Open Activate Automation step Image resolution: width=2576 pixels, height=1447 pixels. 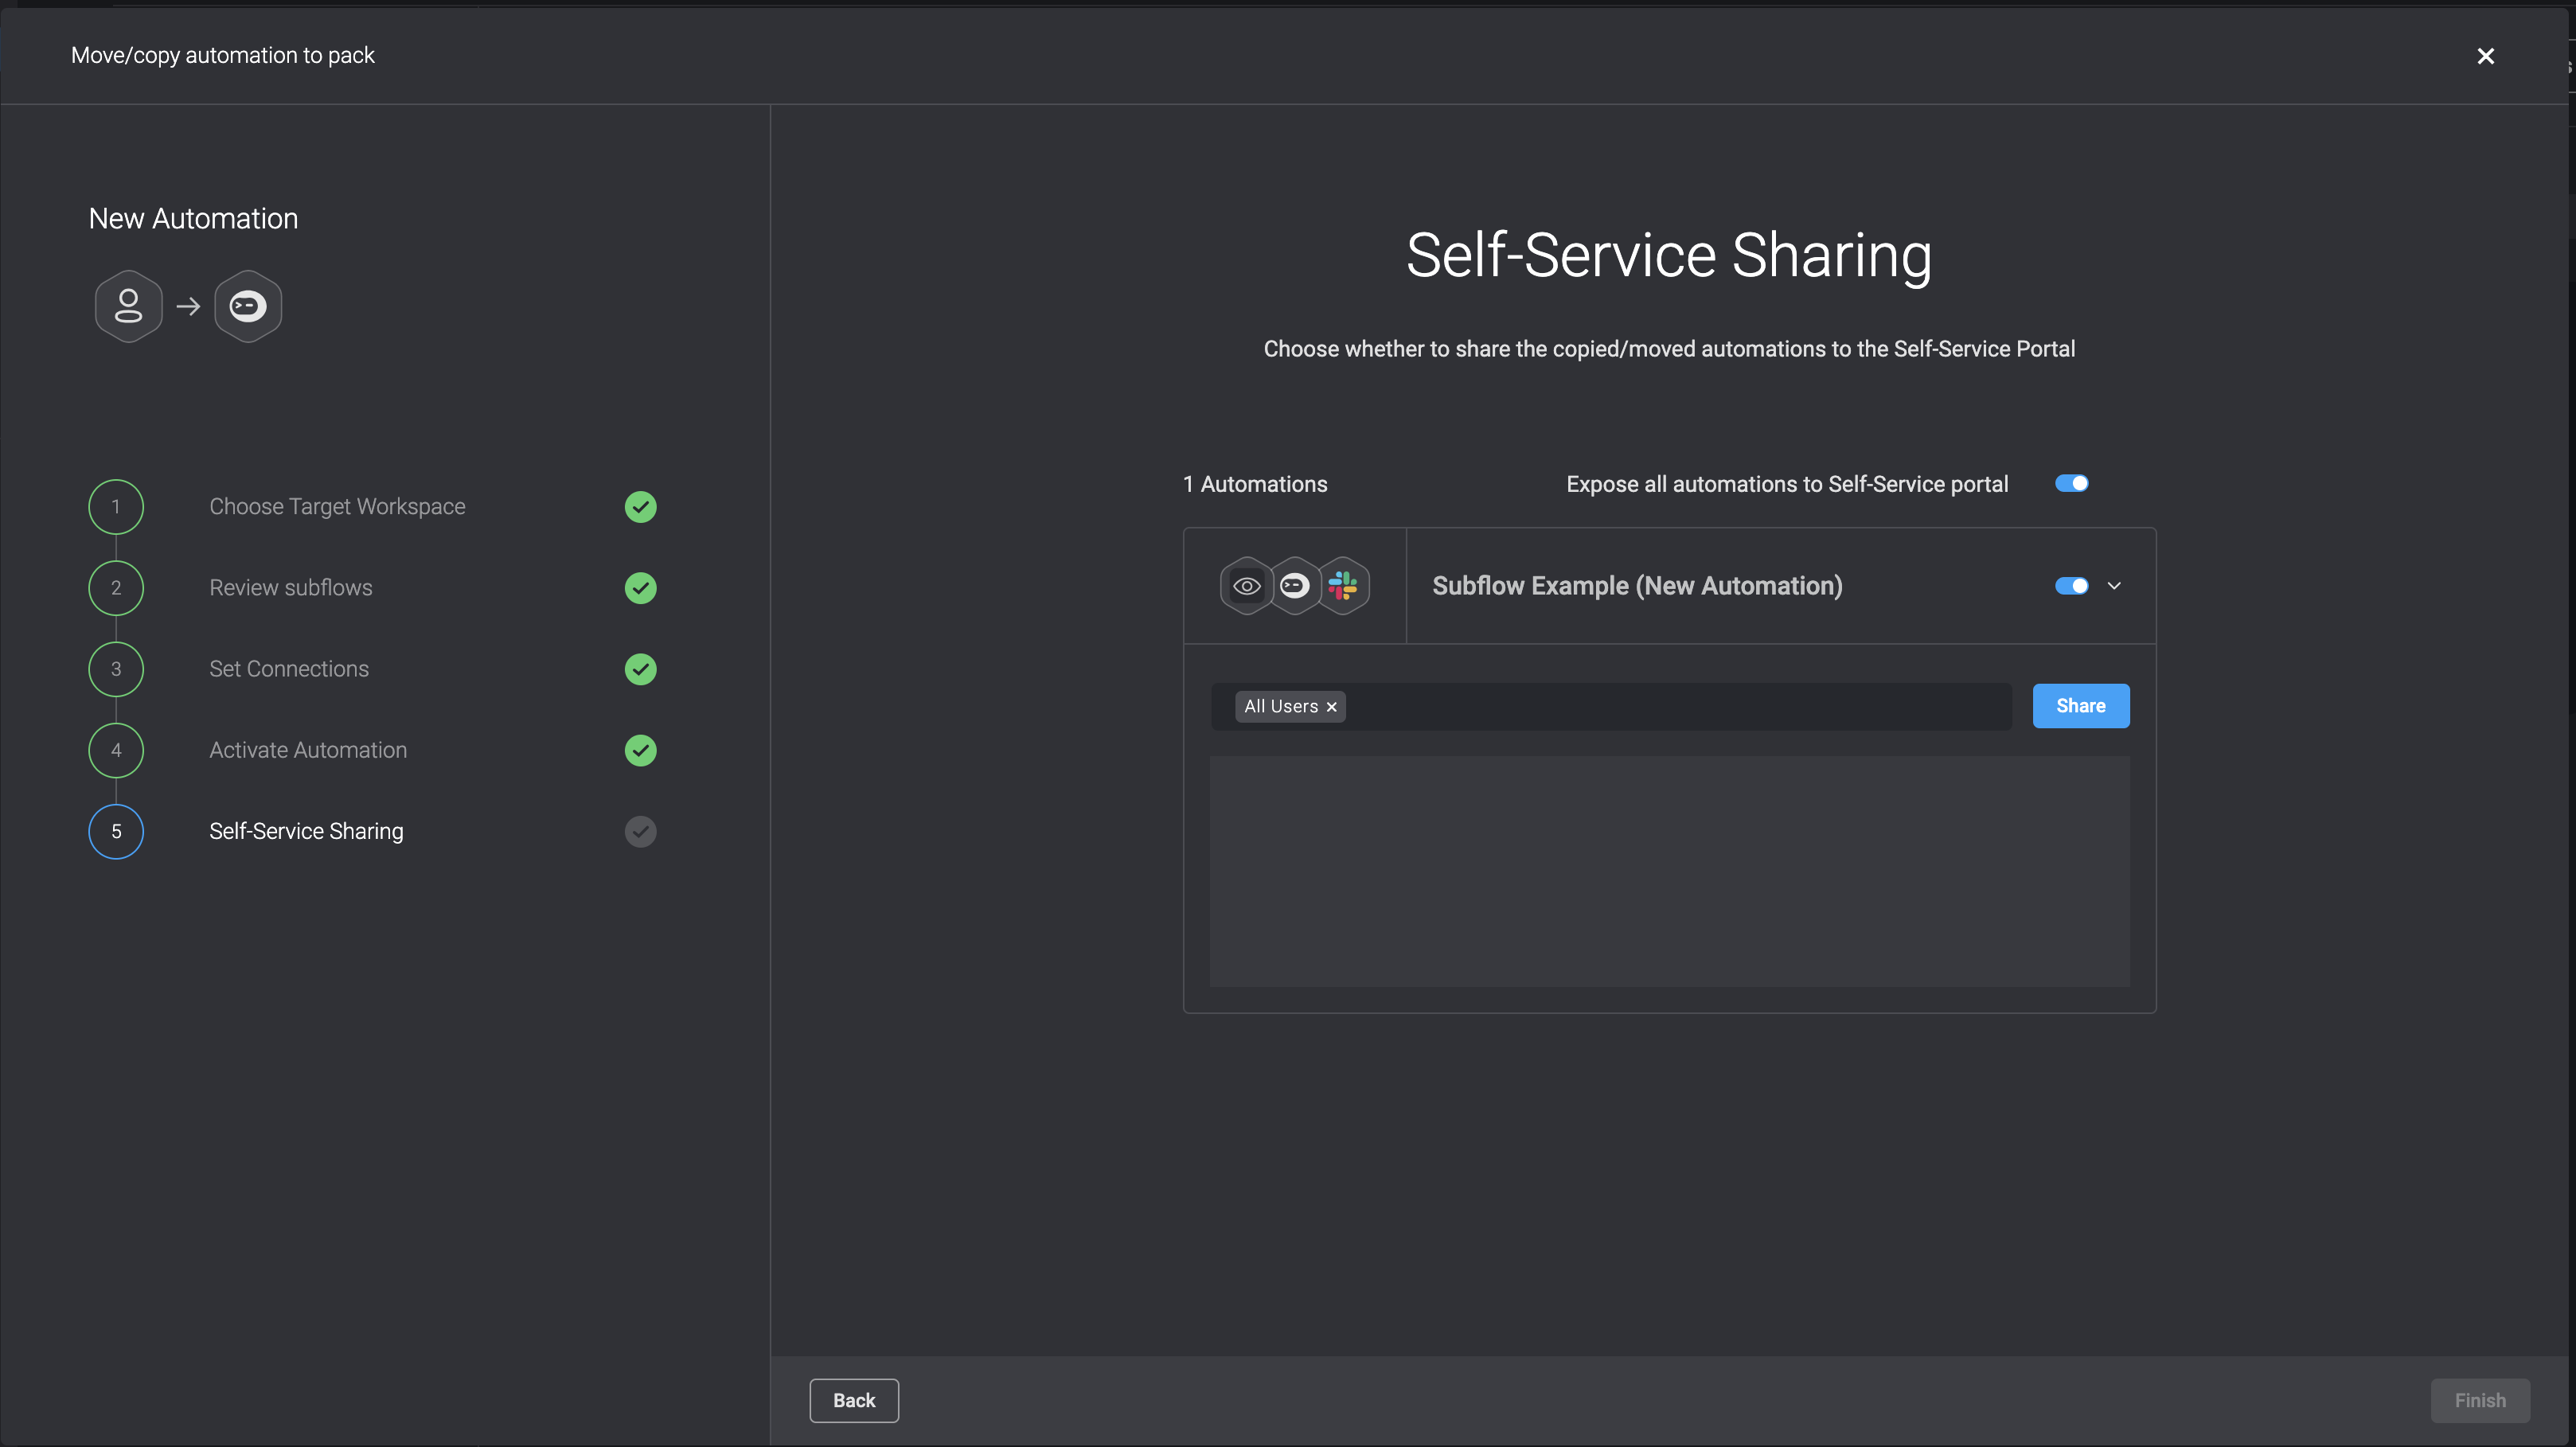(308, 750)
